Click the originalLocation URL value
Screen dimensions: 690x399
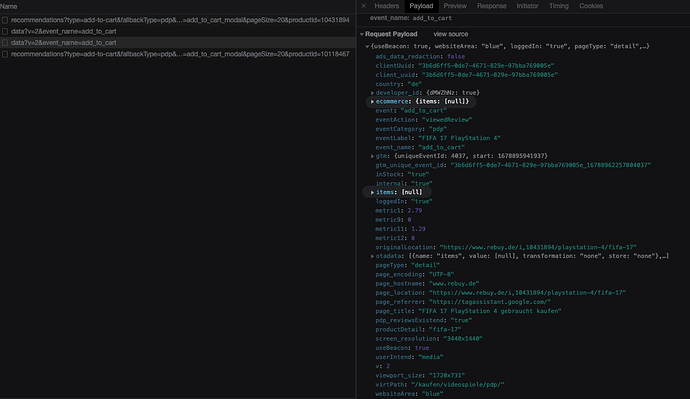coord(538,247)
